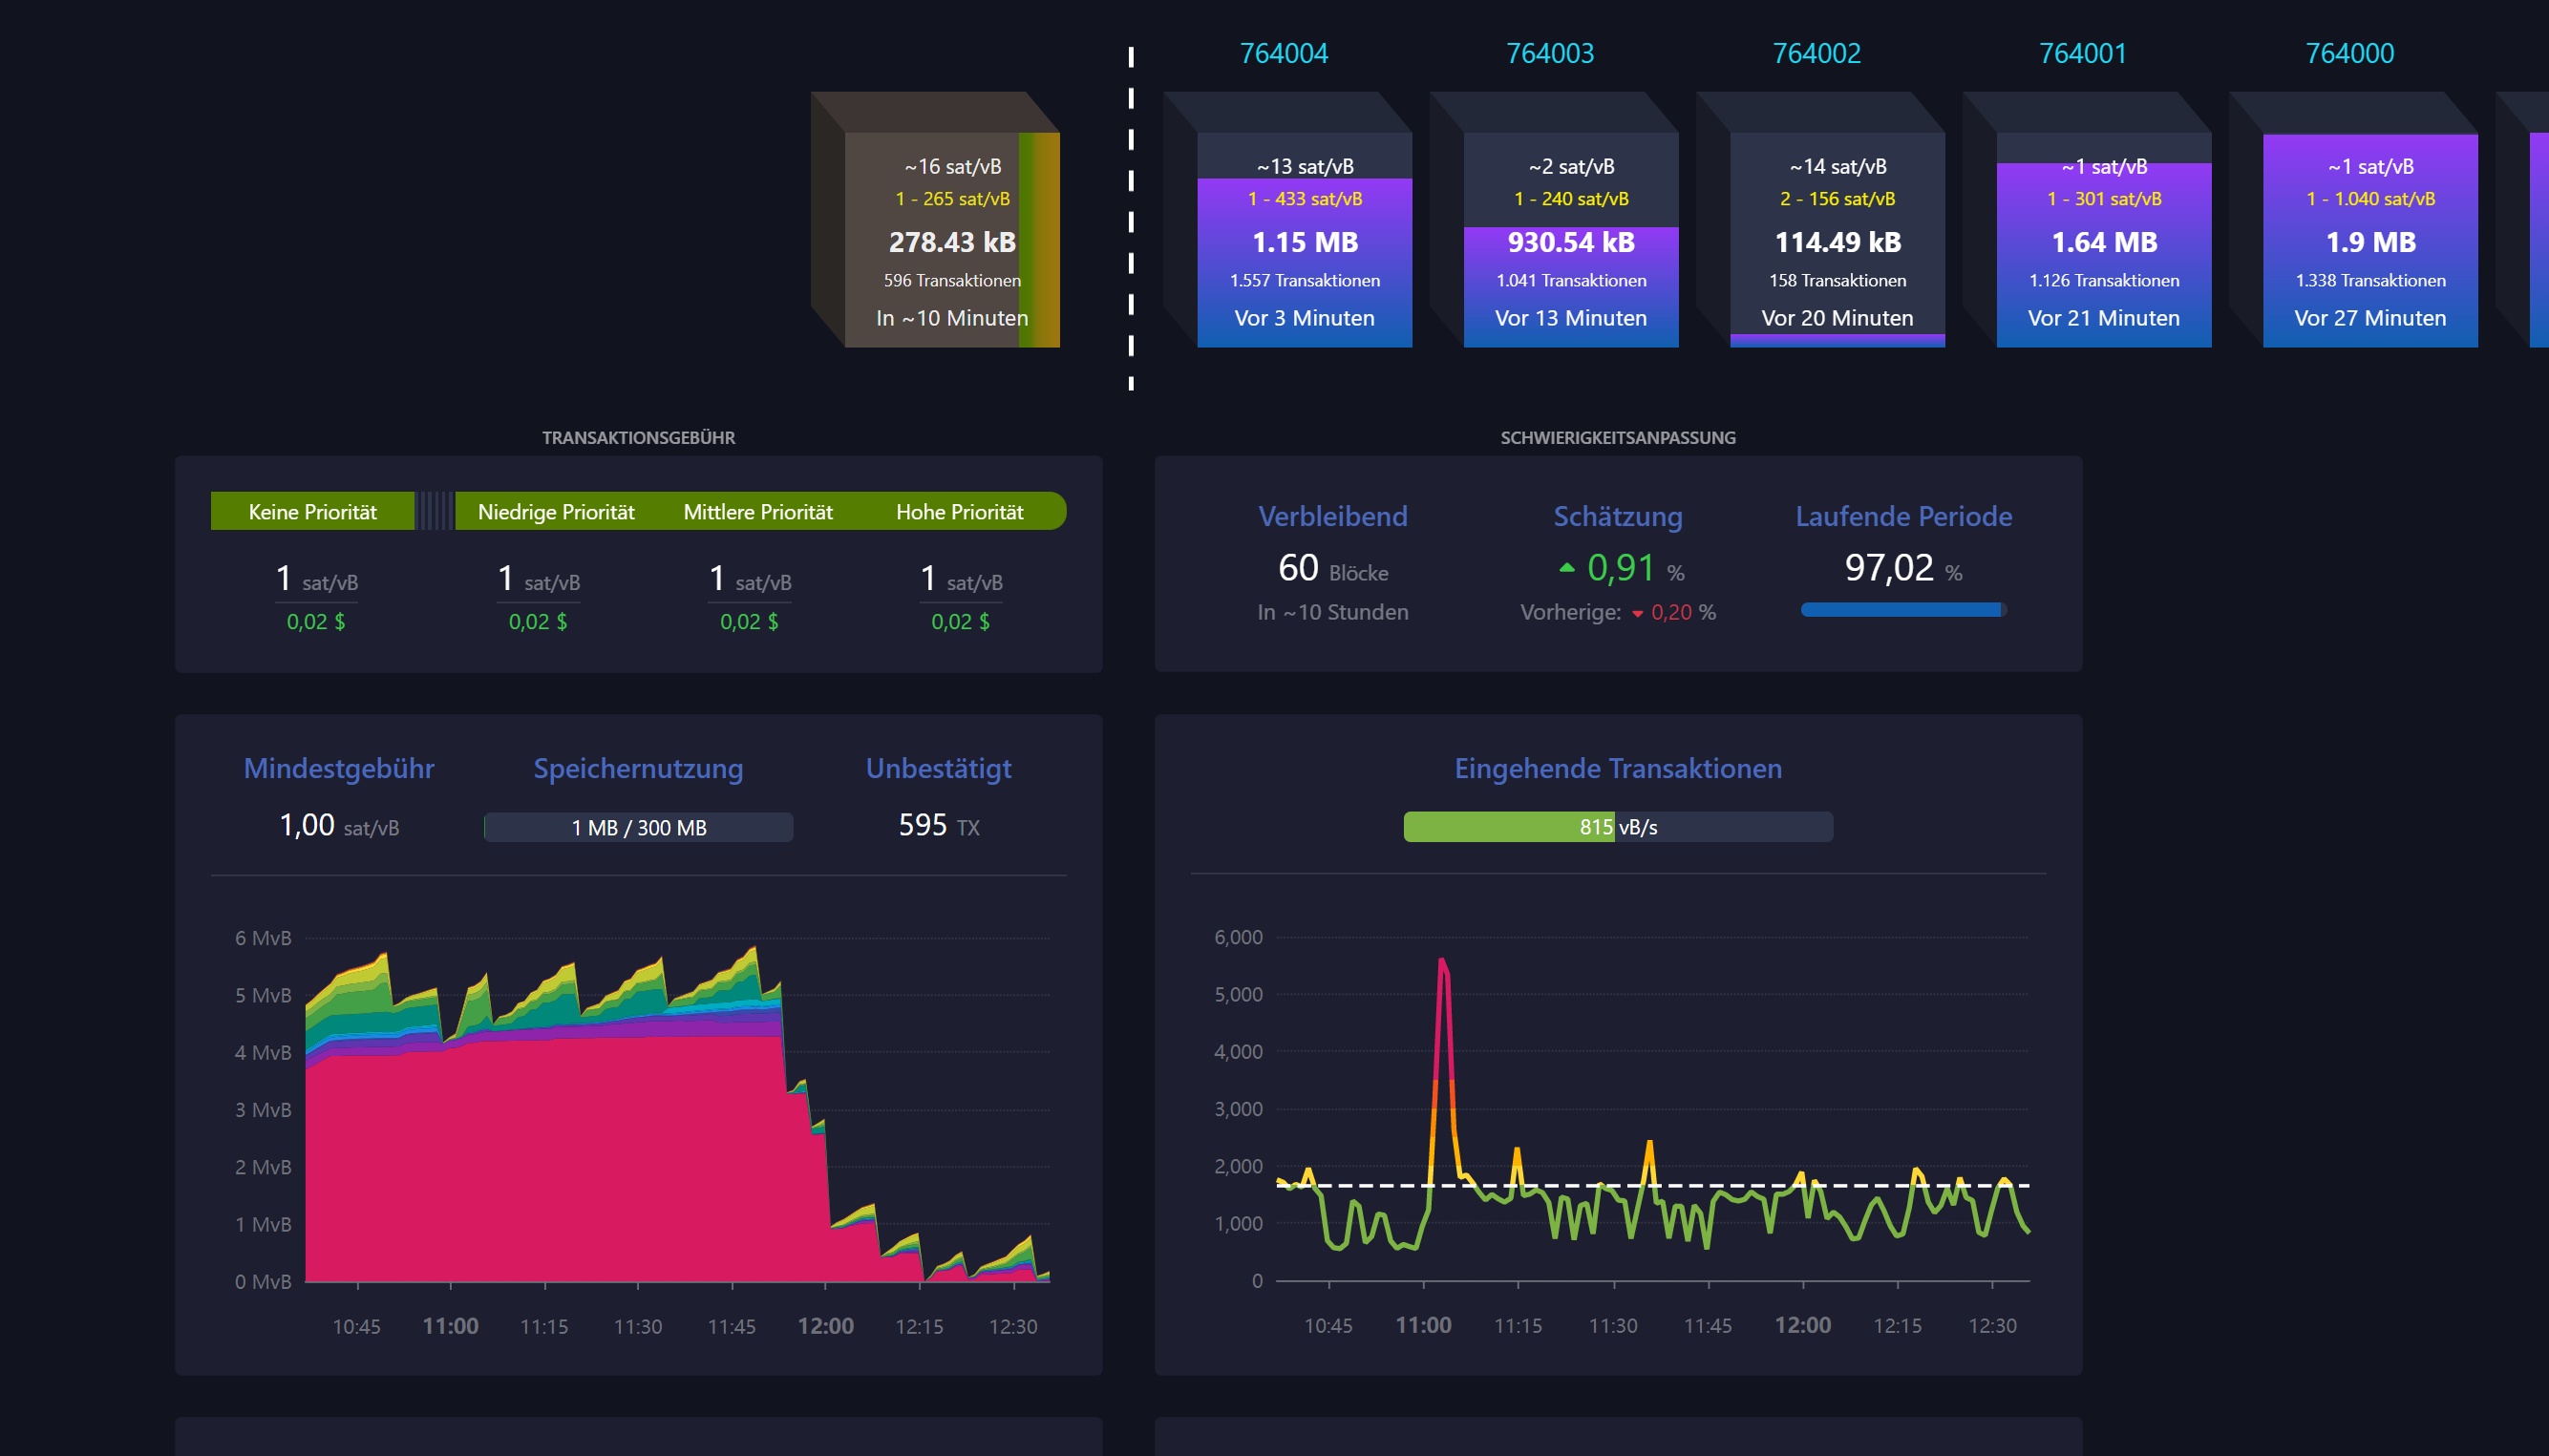
Task: Click the Mindestgebühr value 1,00 sat/vB
Action: (x=338, y=826)
